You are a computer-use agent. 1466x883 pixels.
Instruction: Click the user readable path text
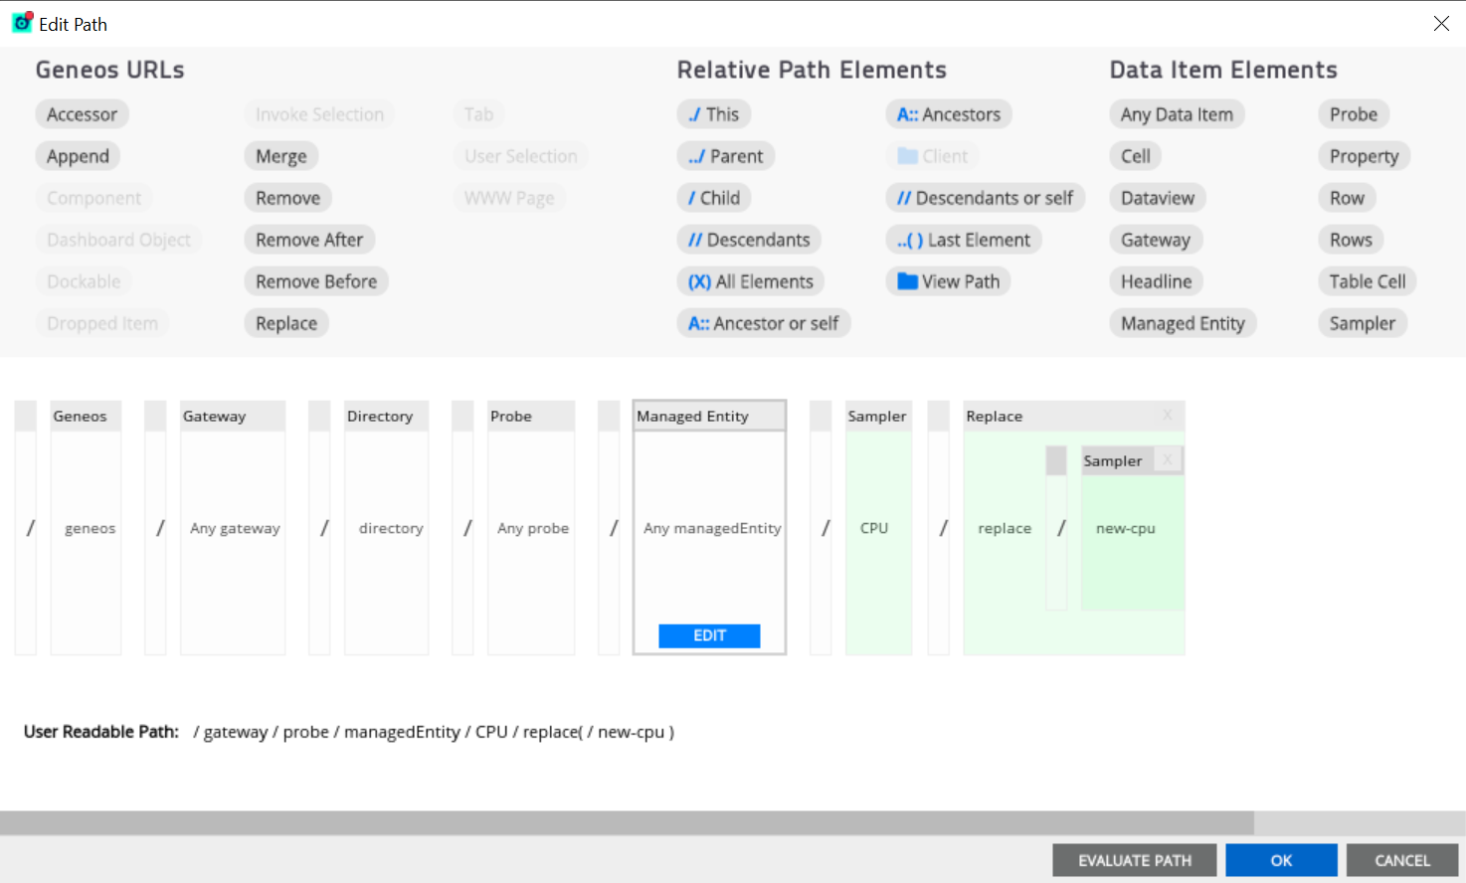434,732
